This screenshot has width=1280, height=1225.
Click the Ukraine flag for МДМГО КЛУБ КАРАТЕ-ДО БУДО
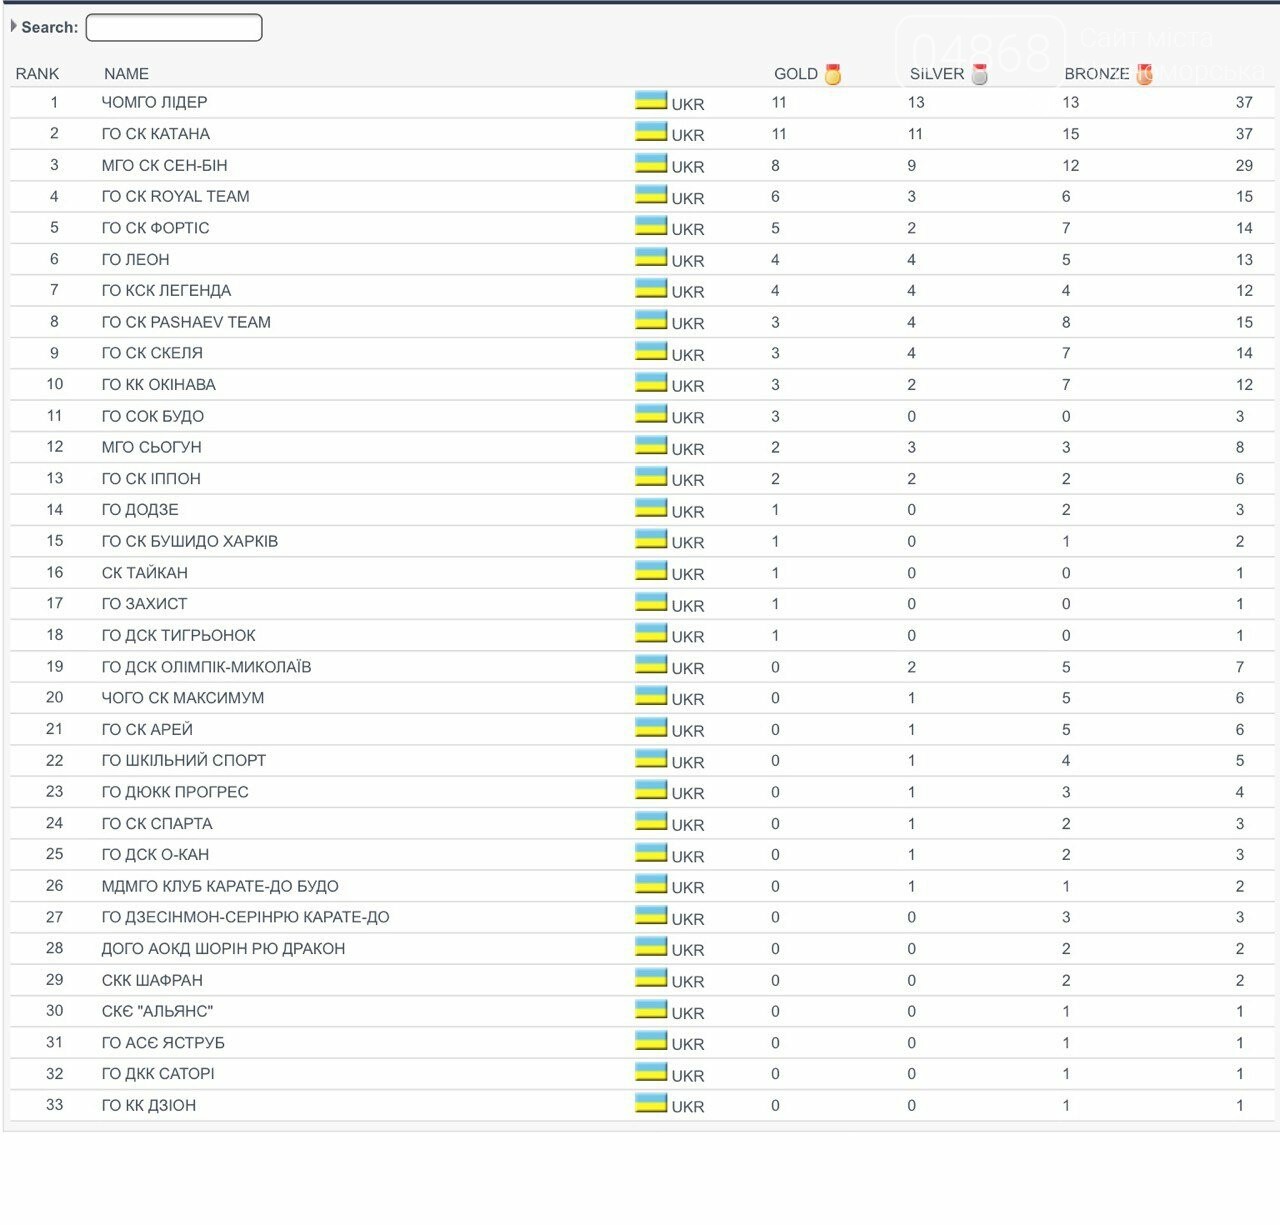click(651, 883)
